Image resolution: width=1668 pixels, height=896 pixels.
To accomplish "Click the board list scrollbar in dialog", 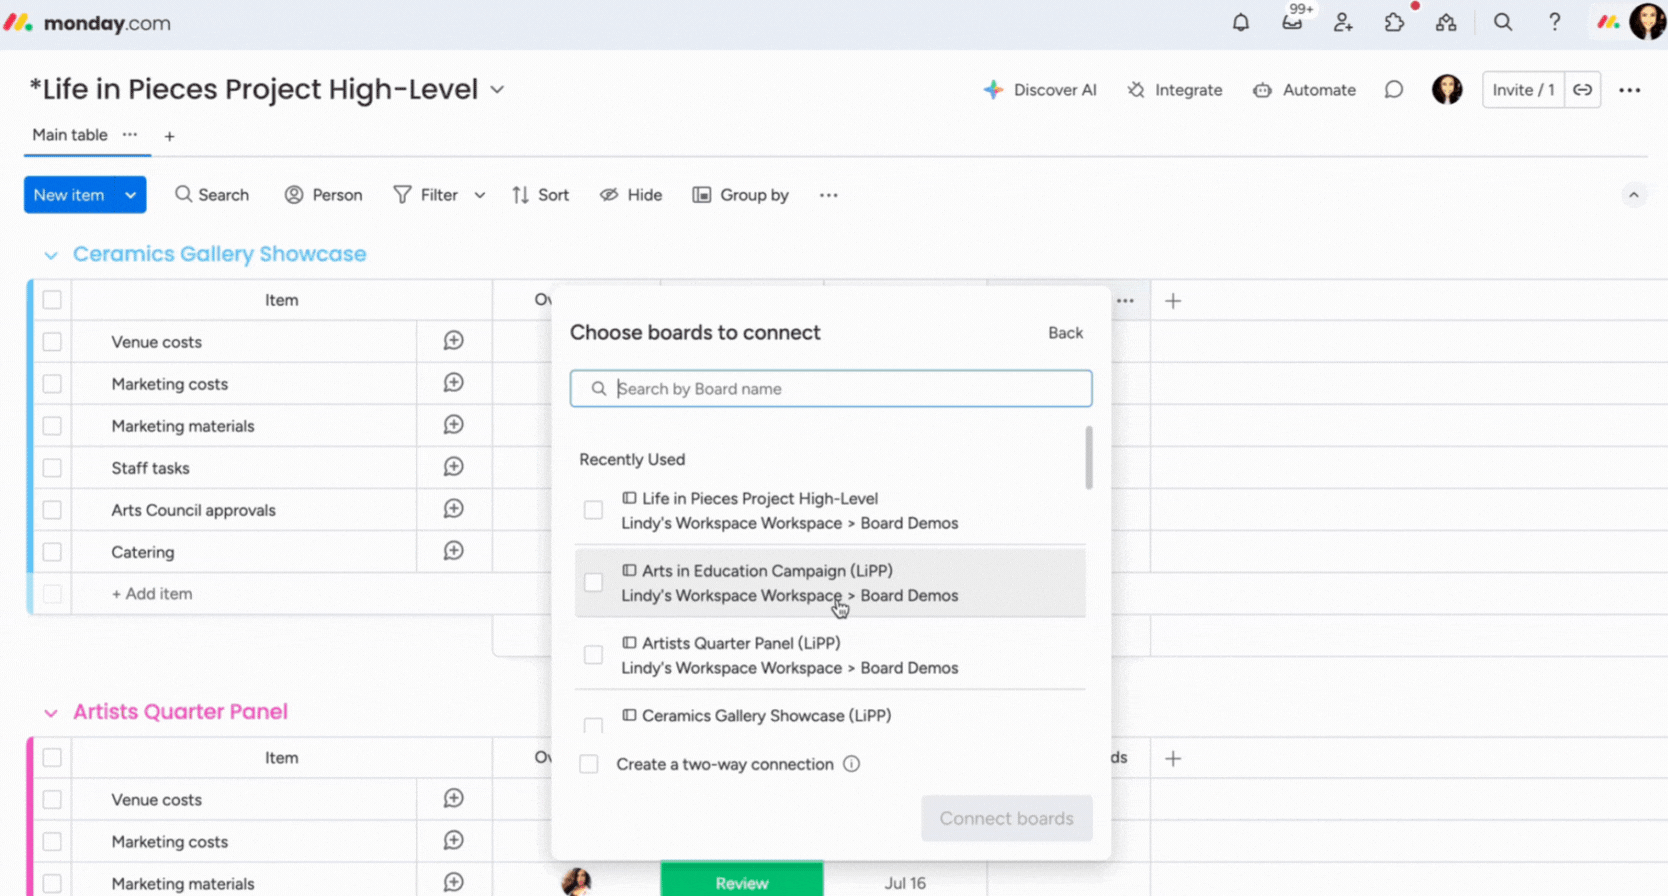I will (x=1089, y=458).
